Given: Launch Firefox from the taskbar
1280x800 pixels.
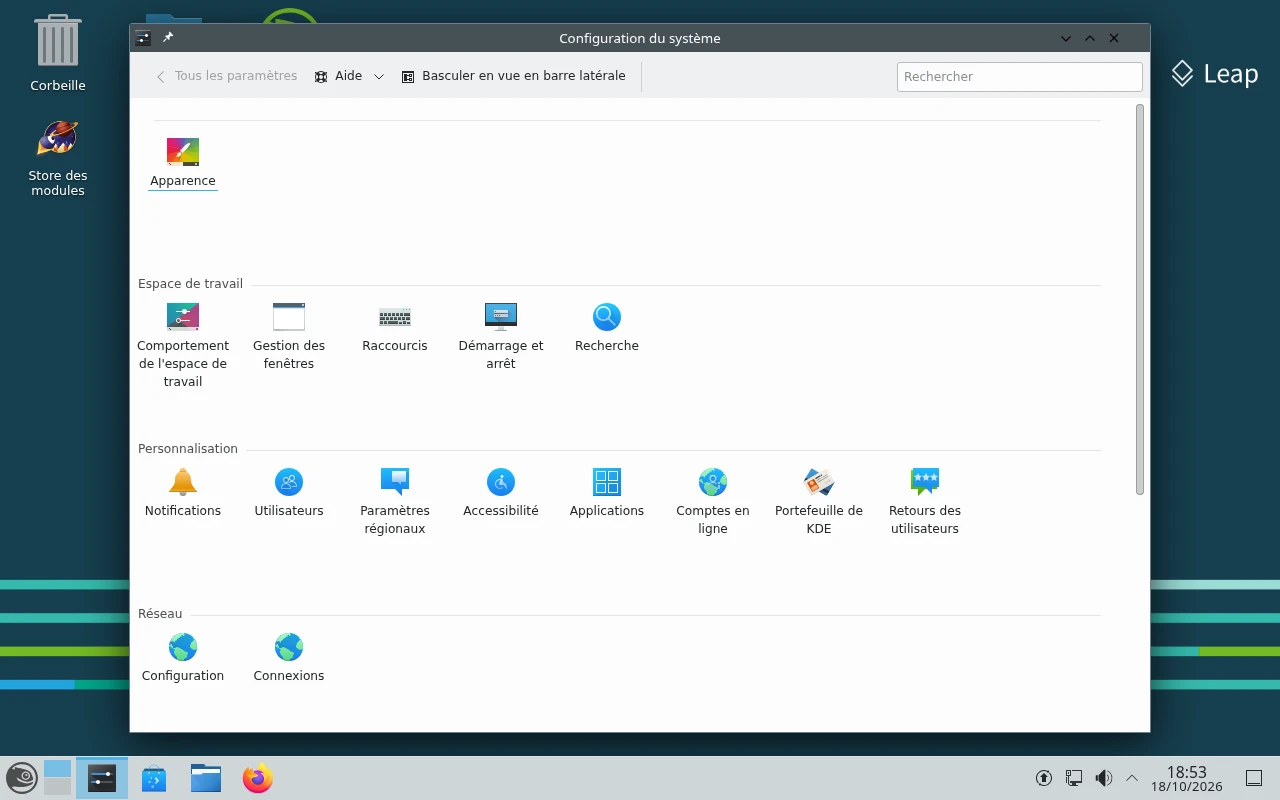Looking at the screenshot, I should click(x=258, y=778).
